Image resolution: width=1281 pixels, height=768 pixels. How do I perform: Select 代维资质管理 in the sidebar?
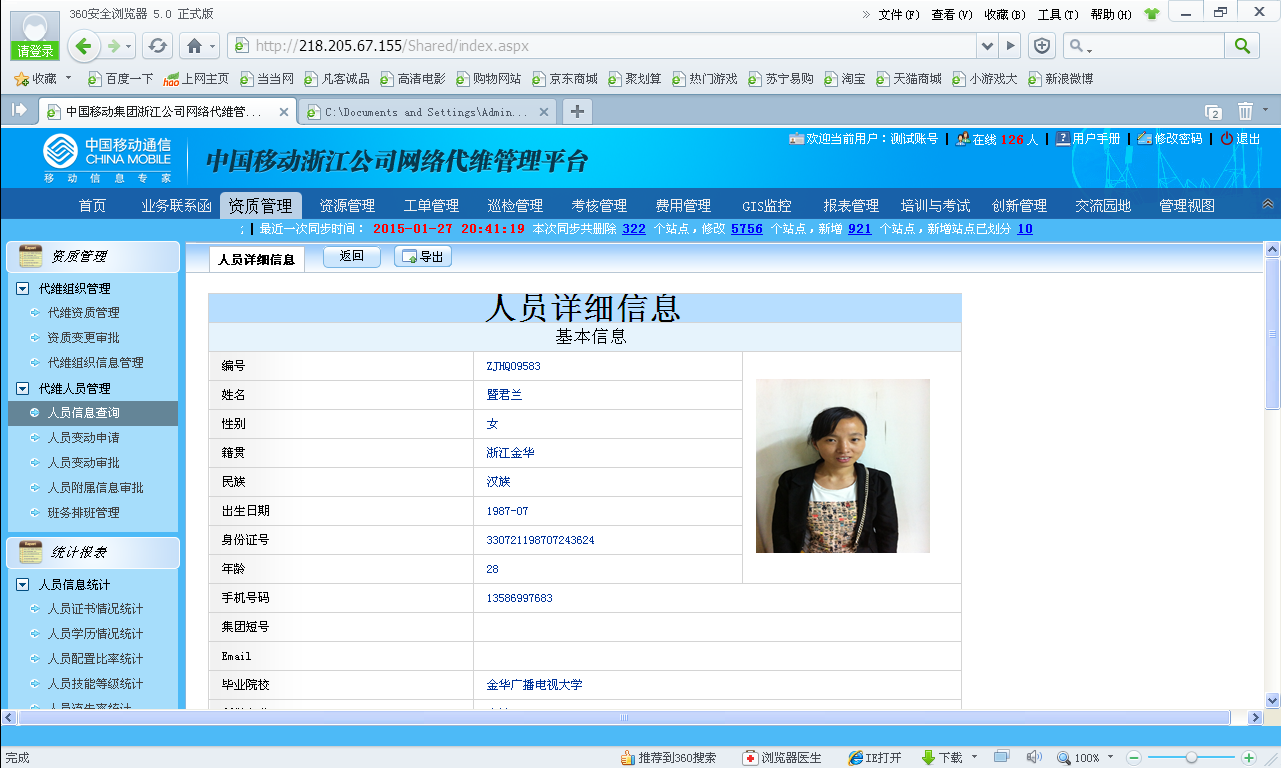[83, 313]
